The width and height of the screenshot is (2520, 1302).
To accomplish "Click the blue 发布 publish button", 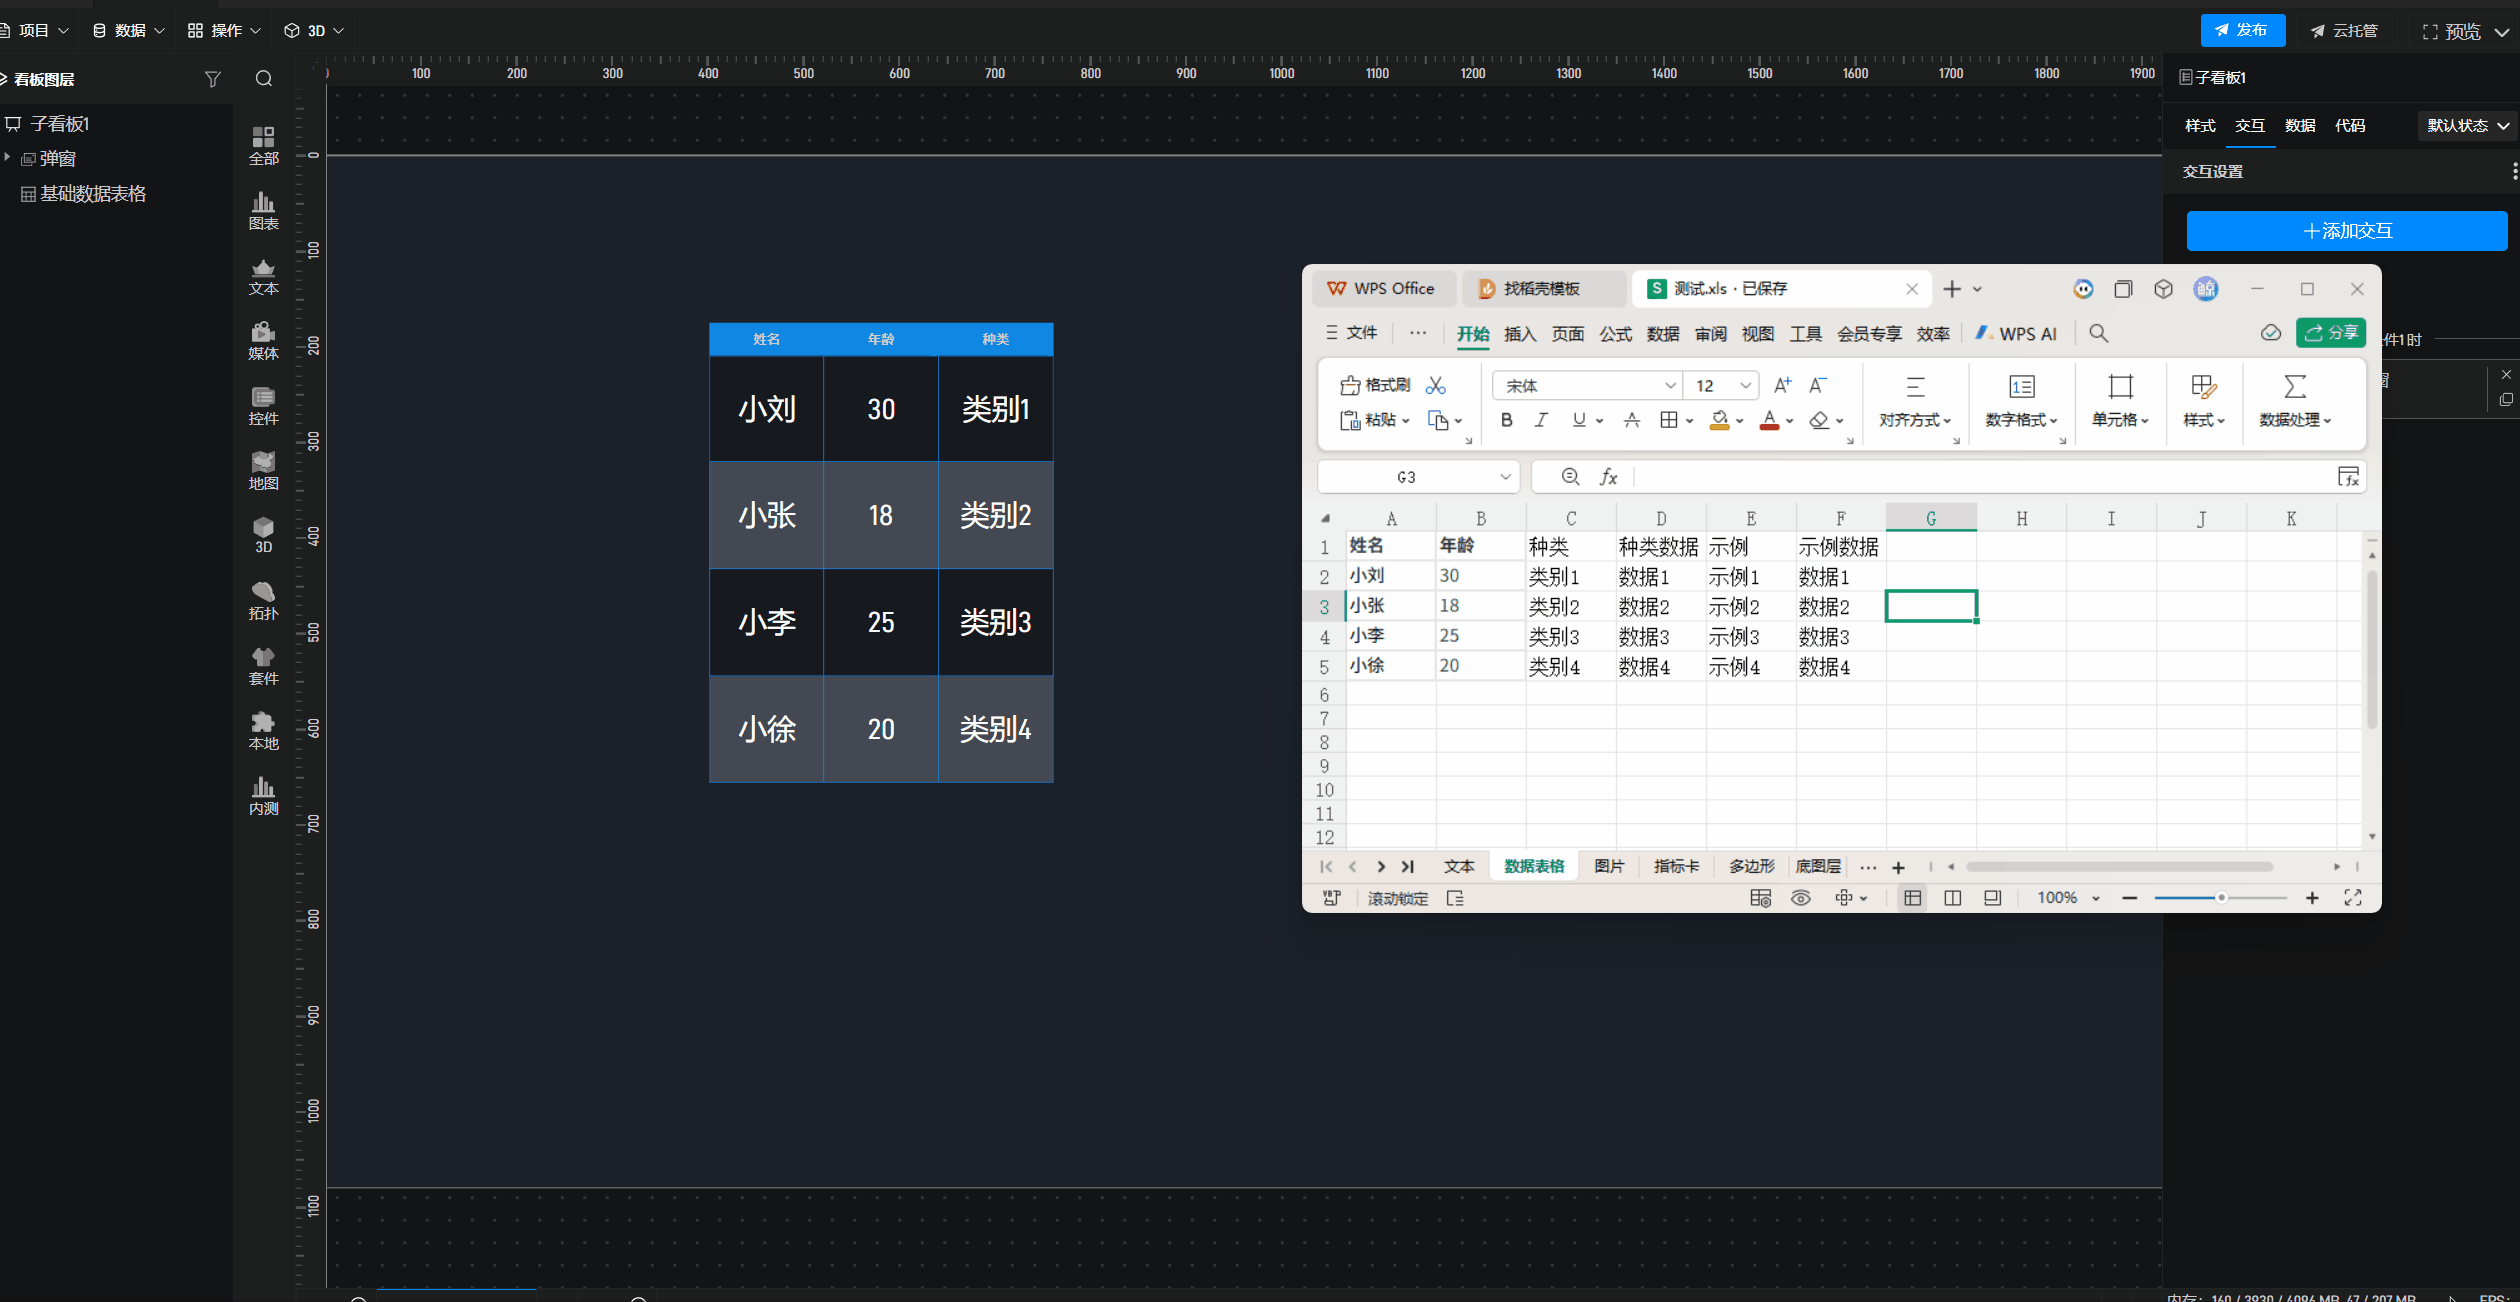I will [2242, 30].
